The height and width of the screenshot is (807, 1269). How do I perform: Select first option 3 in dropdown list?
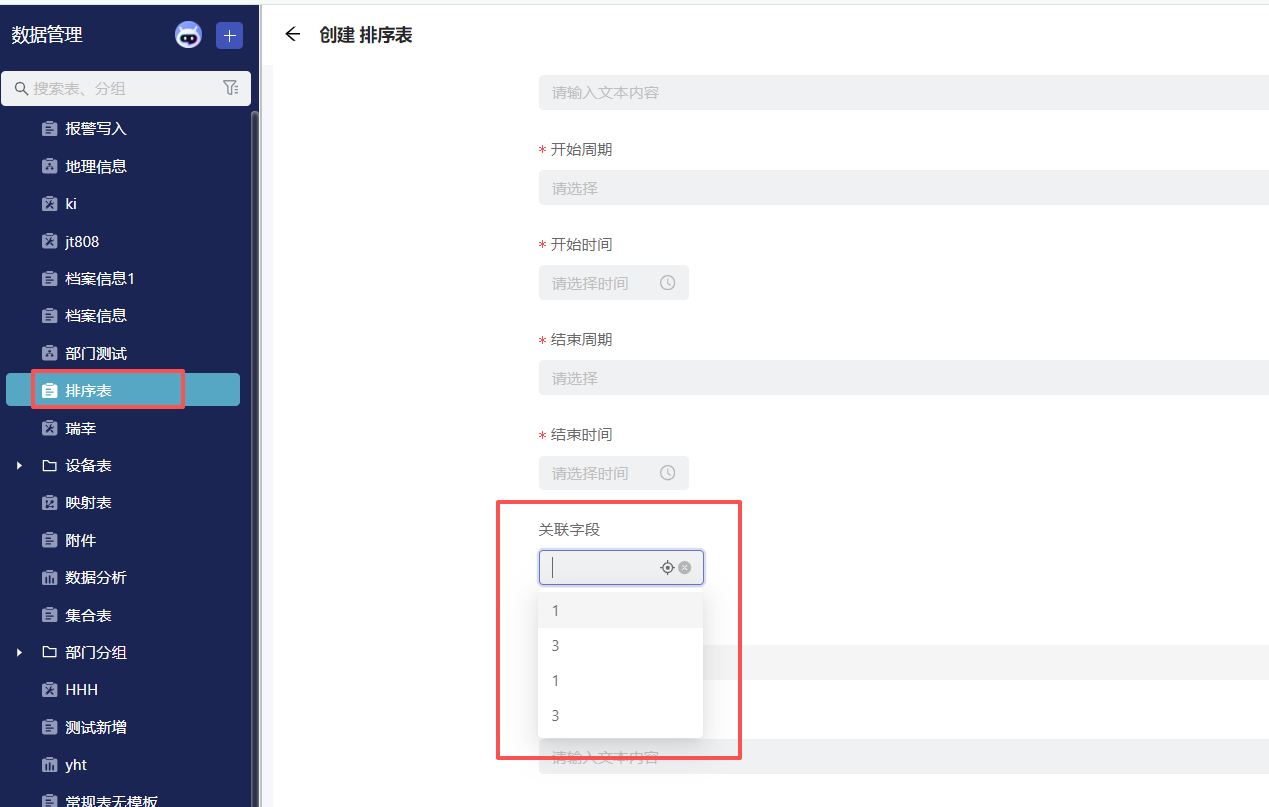tap(620, 646)
